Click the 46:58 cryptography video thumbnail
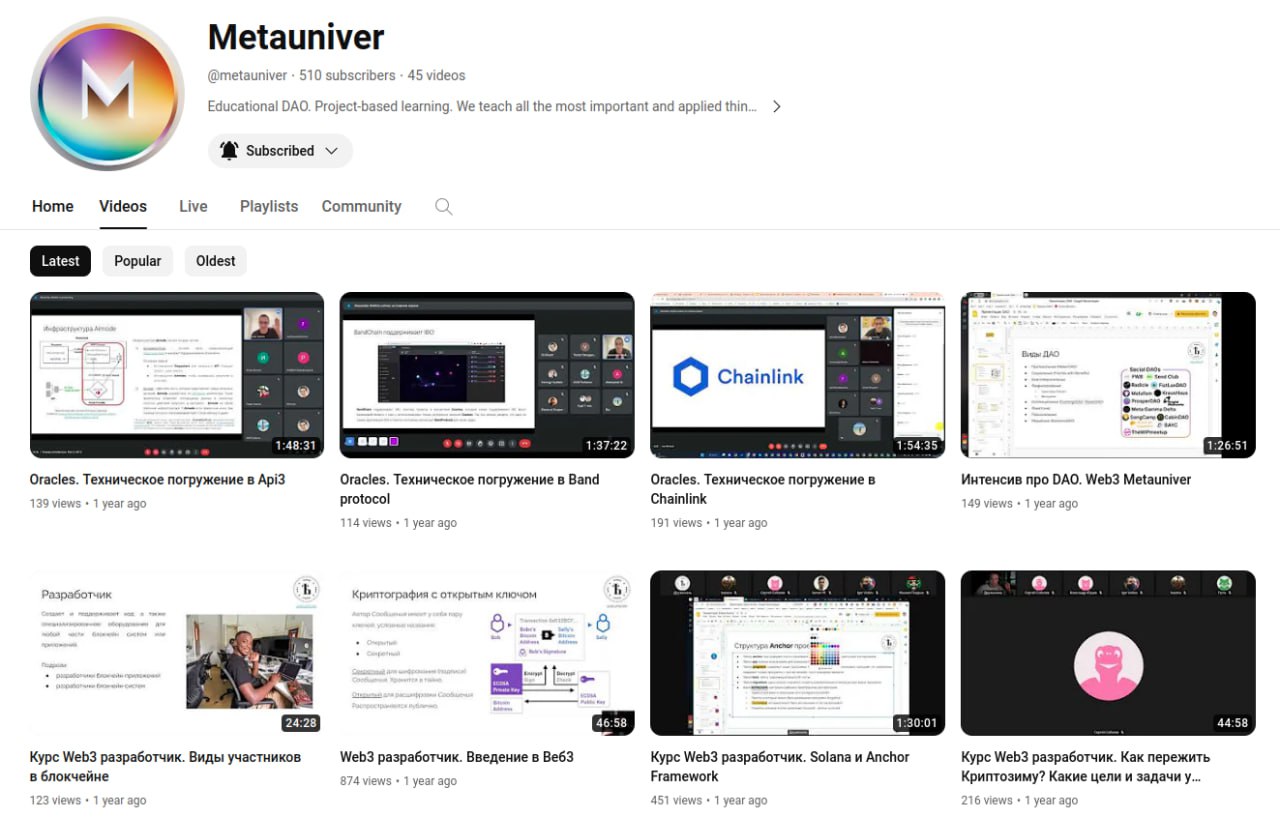This screenshot has height=817, width=1280. pyautogui.click(x=487, y=653)
